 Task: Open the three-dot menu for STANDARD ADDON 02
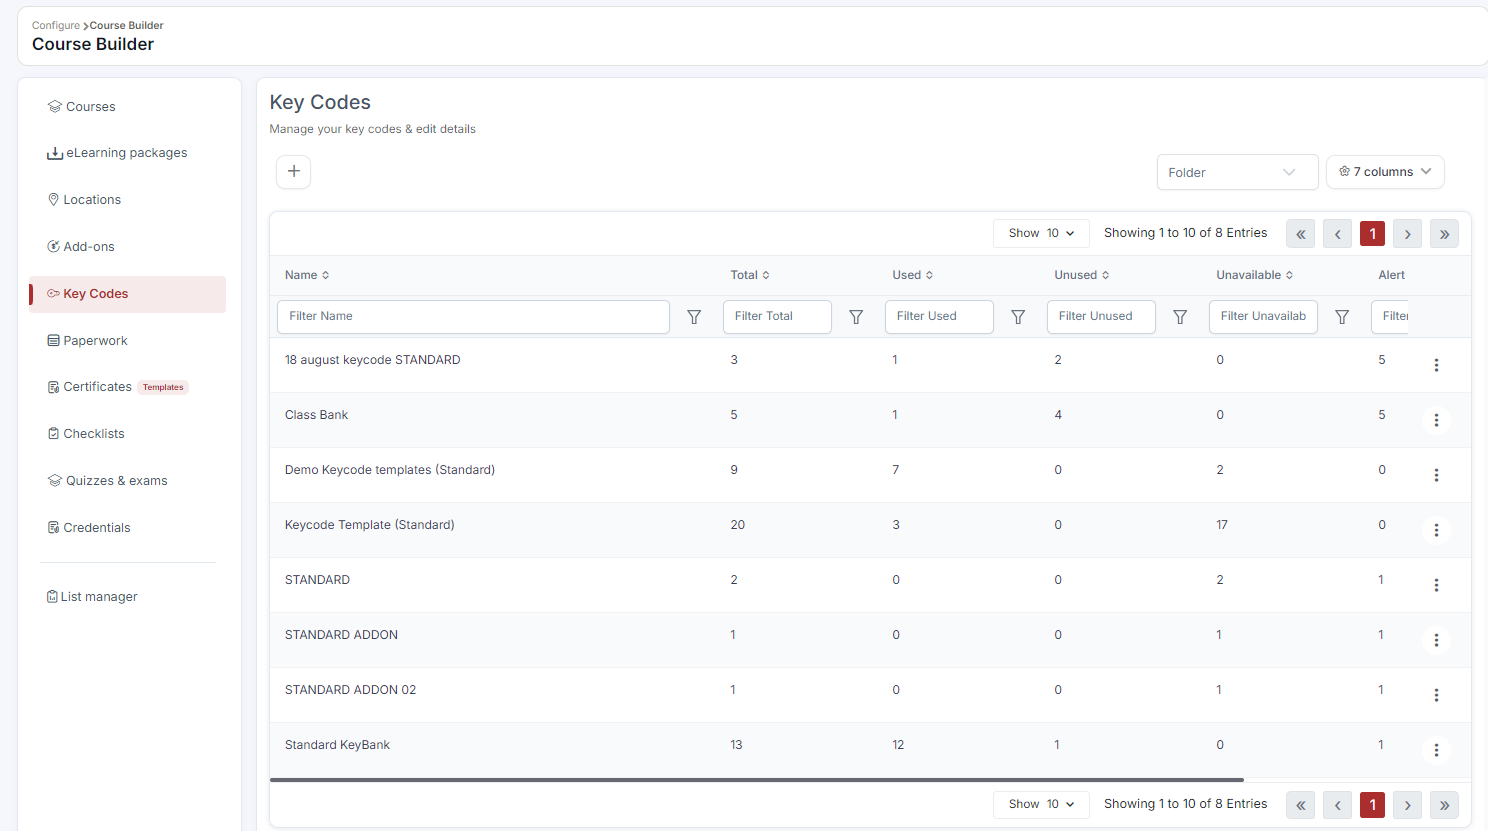[x=1436, y=695]
